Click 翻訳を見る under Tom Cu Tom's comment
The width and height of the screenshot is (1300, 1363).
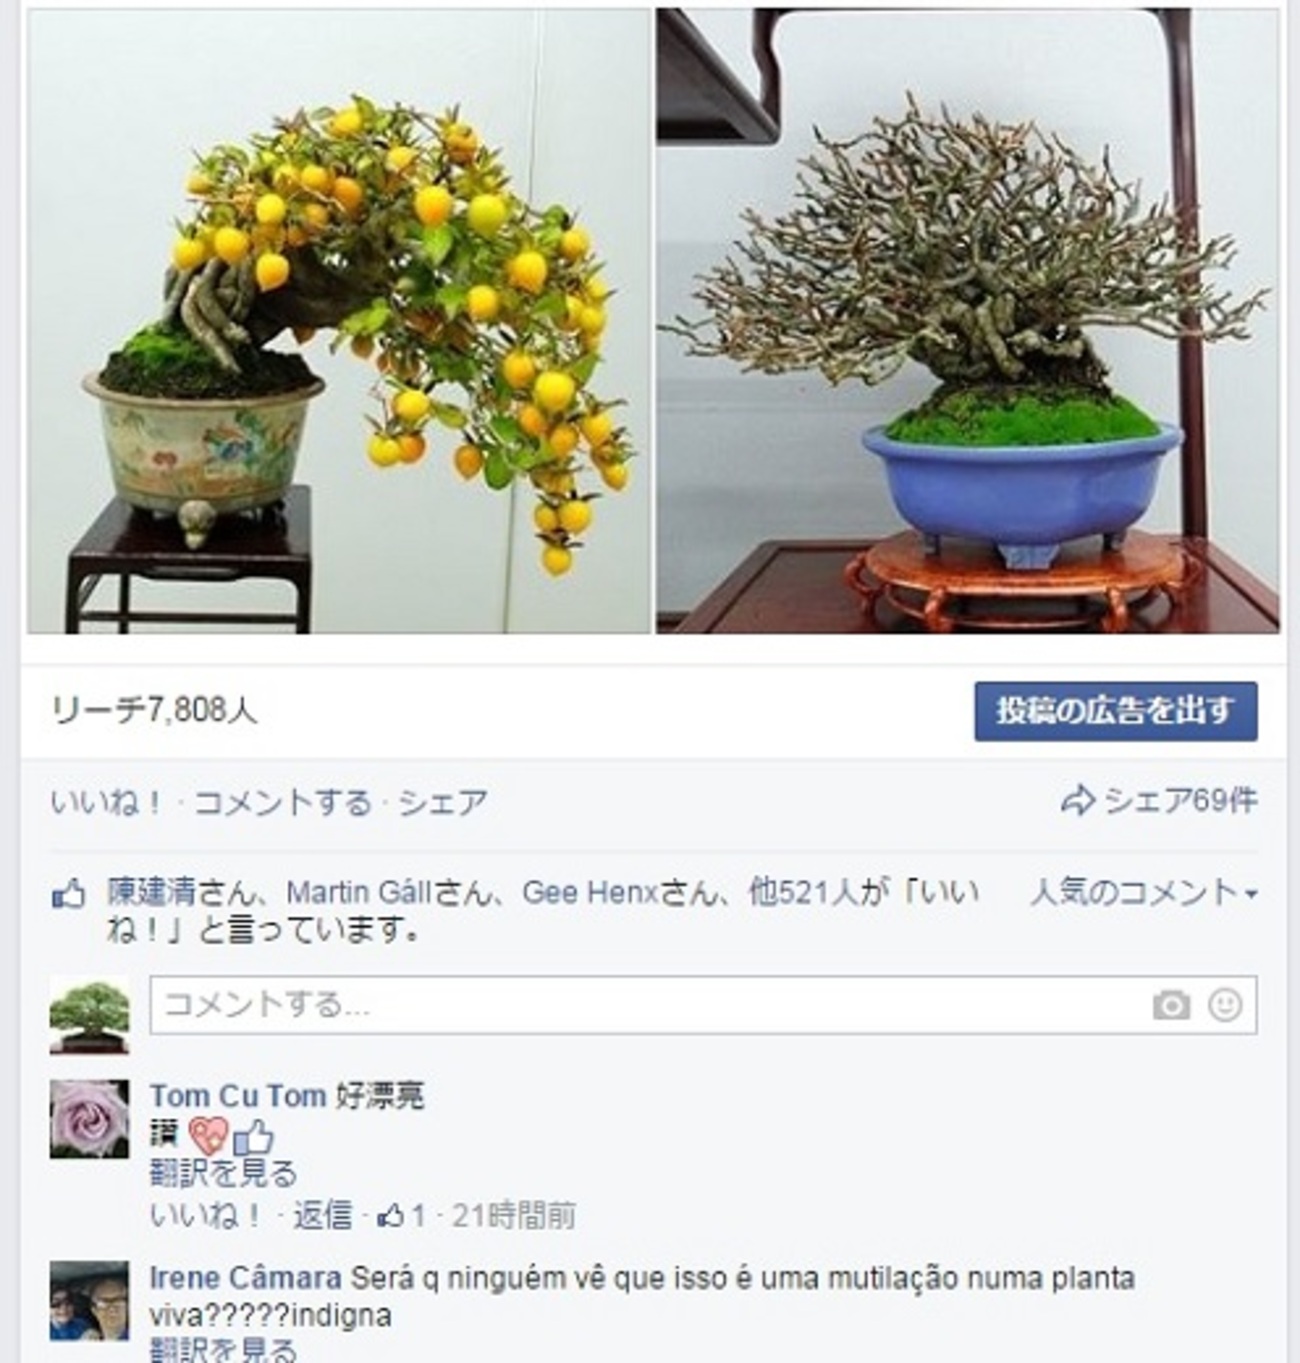click(223, 1172)
